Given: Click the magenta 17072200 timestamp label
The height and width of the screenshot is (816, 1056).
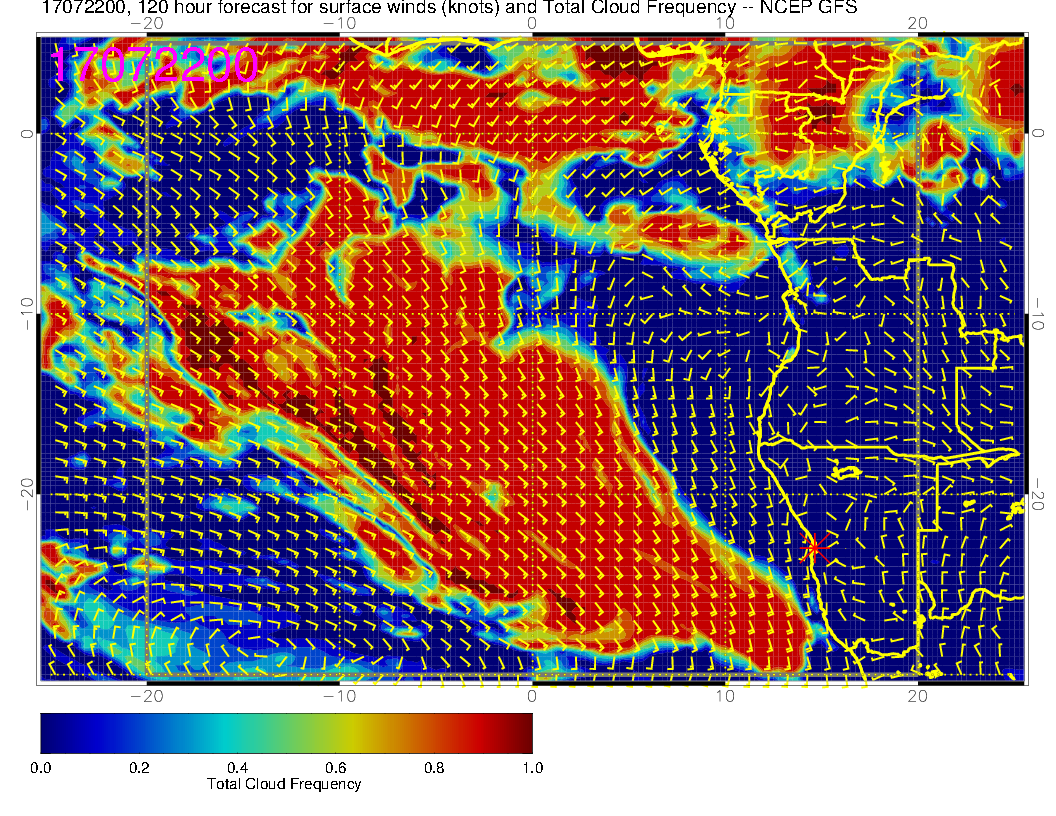Looking at the screenshot, I should [x=154, y=65].
